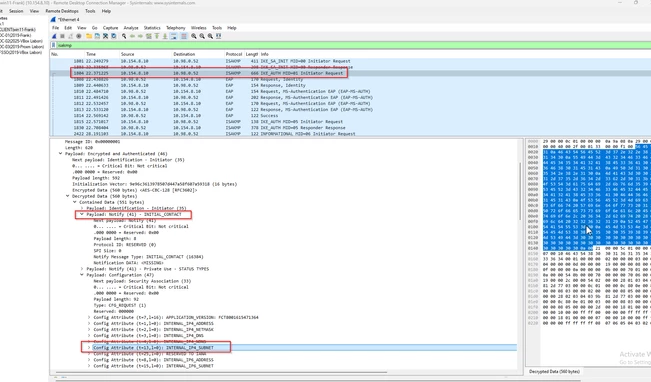Expand Config Attribute INTERNAL_IP4_ADDRESS

(89, 323)
